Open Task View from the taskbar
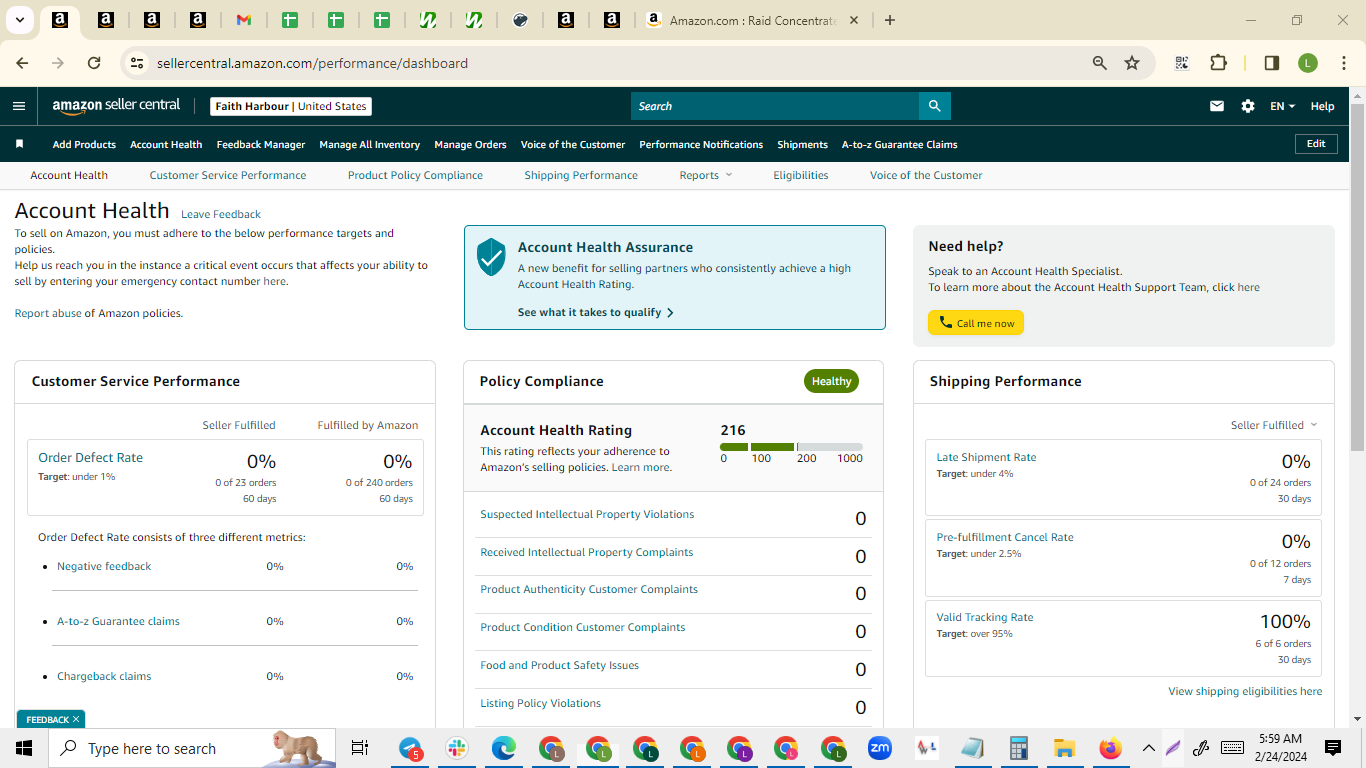Viewport: 1366px width, 768px height. point(360,748)
